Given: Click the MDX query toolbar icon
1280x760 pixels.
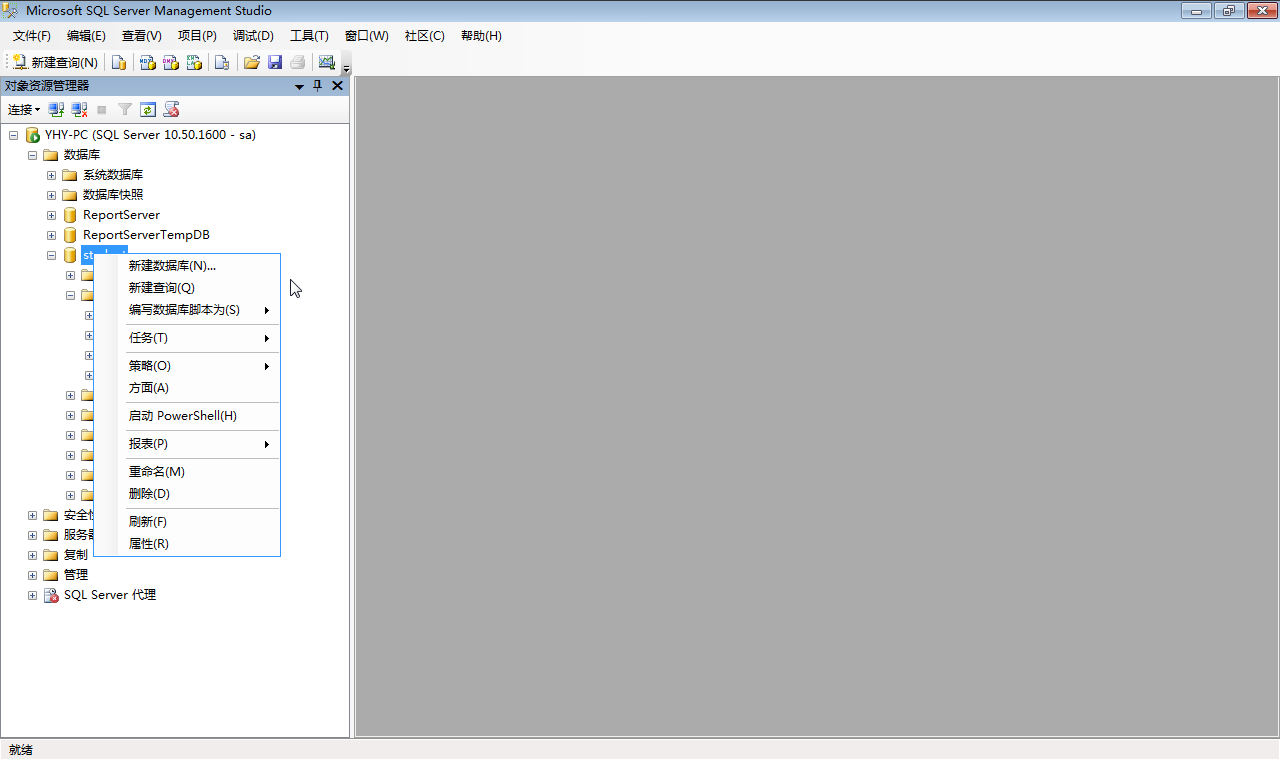Looking at the screenshot, I should coord(147,62).
